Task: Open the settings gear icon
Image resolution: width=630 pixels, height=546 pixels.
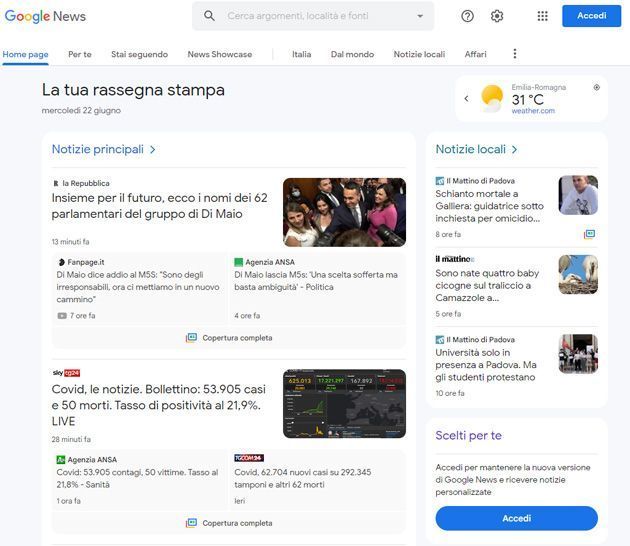Action: 497,16
